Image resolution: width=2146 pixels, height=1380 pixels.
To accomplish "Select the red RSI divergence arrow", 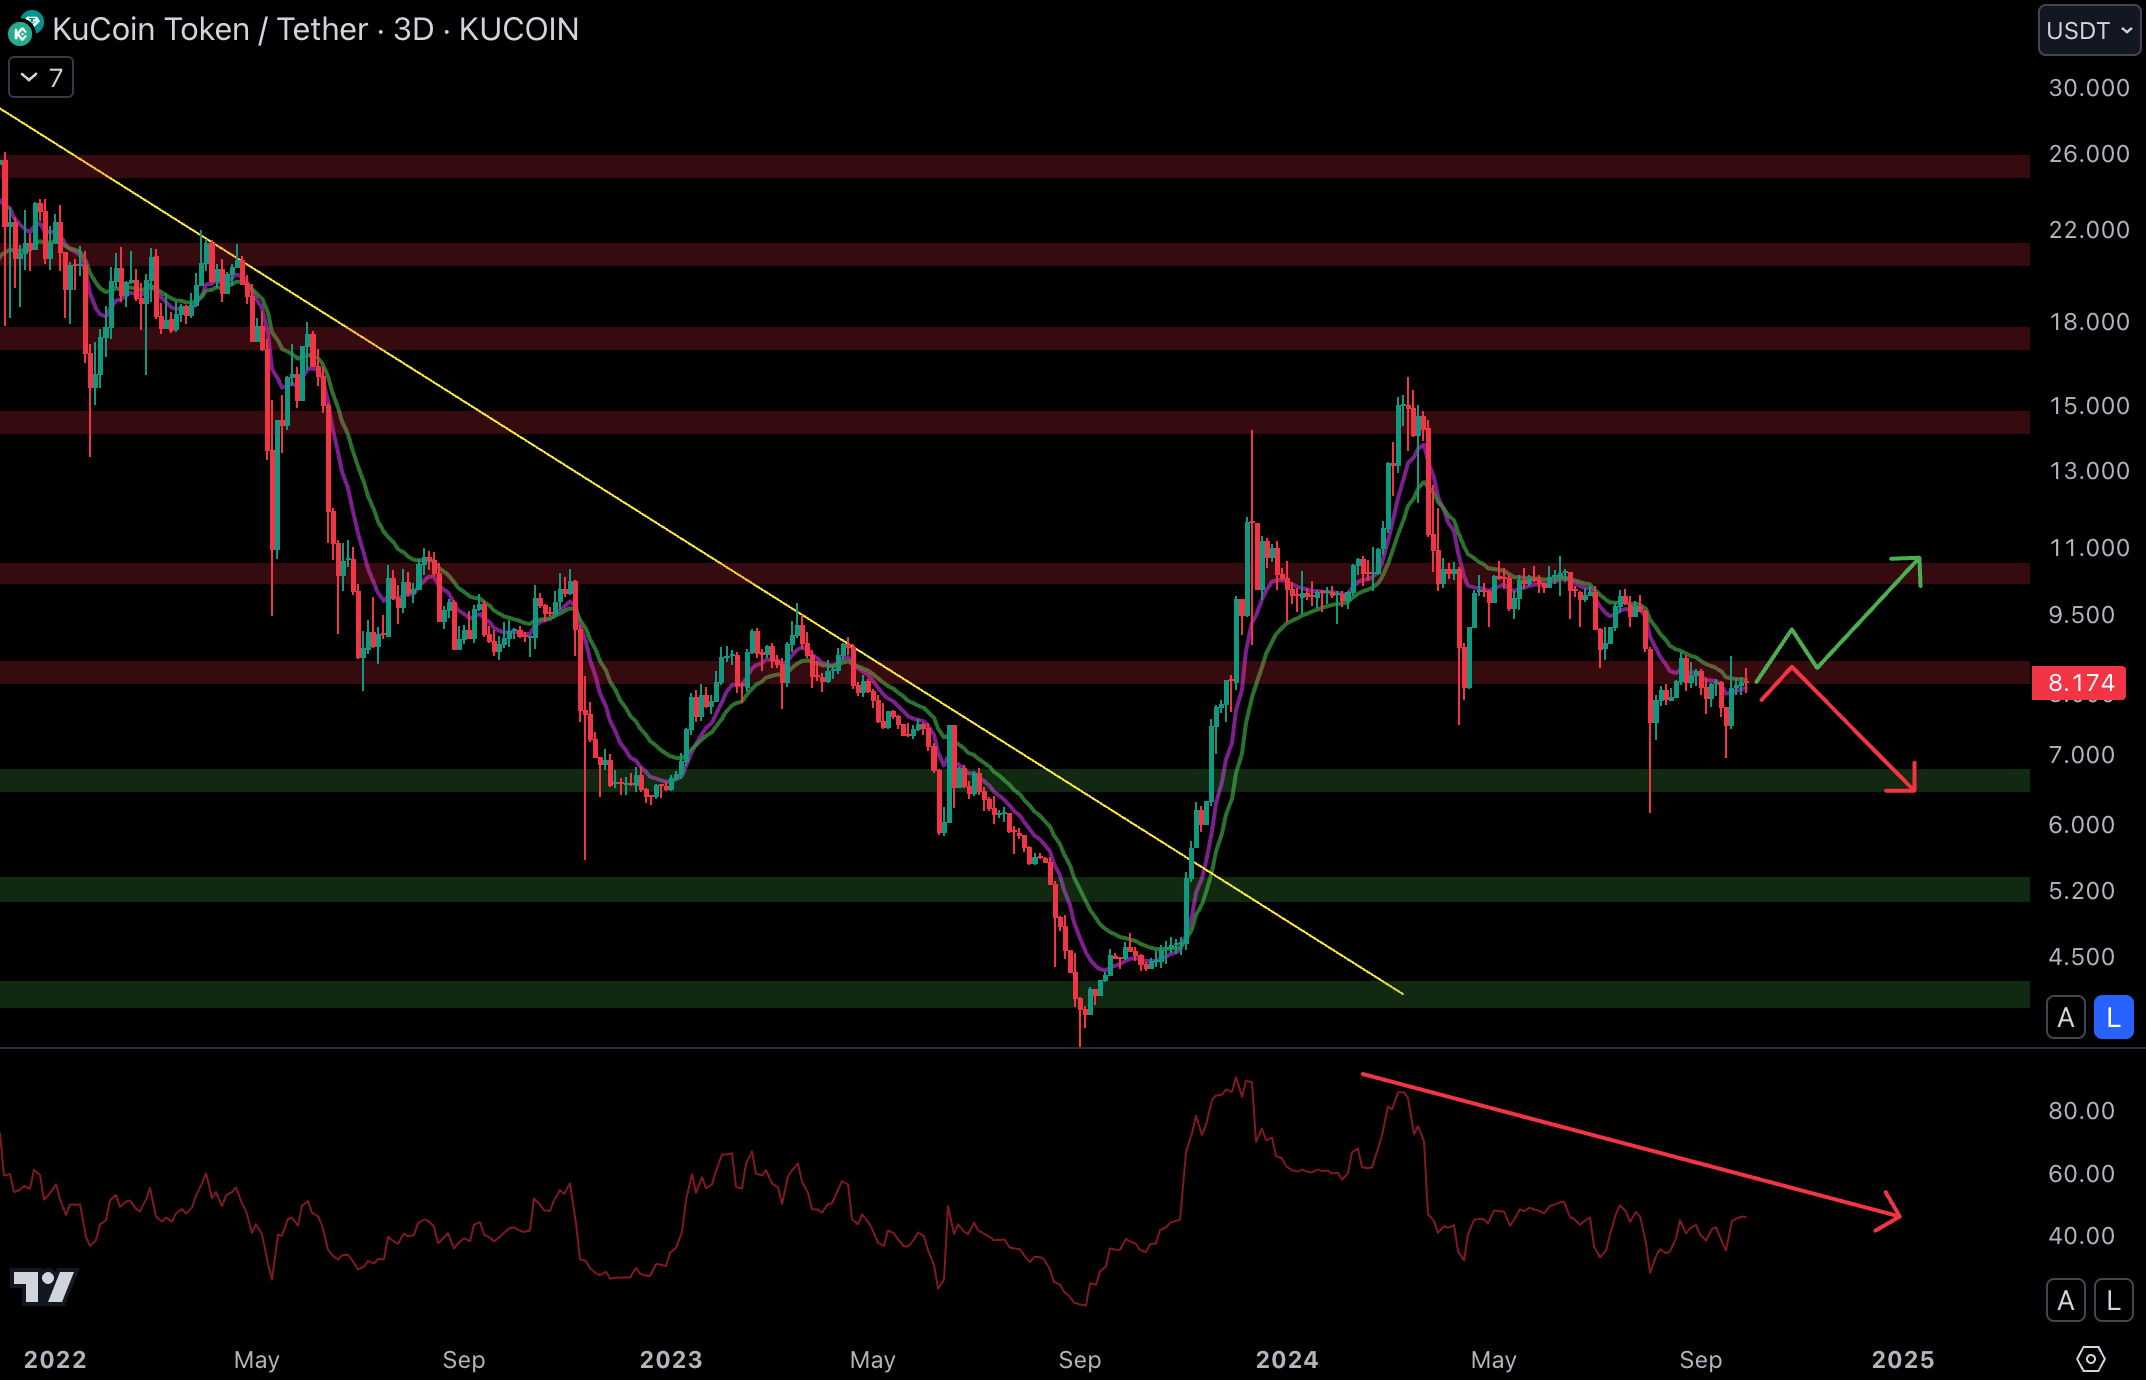I will 1630,1145.
